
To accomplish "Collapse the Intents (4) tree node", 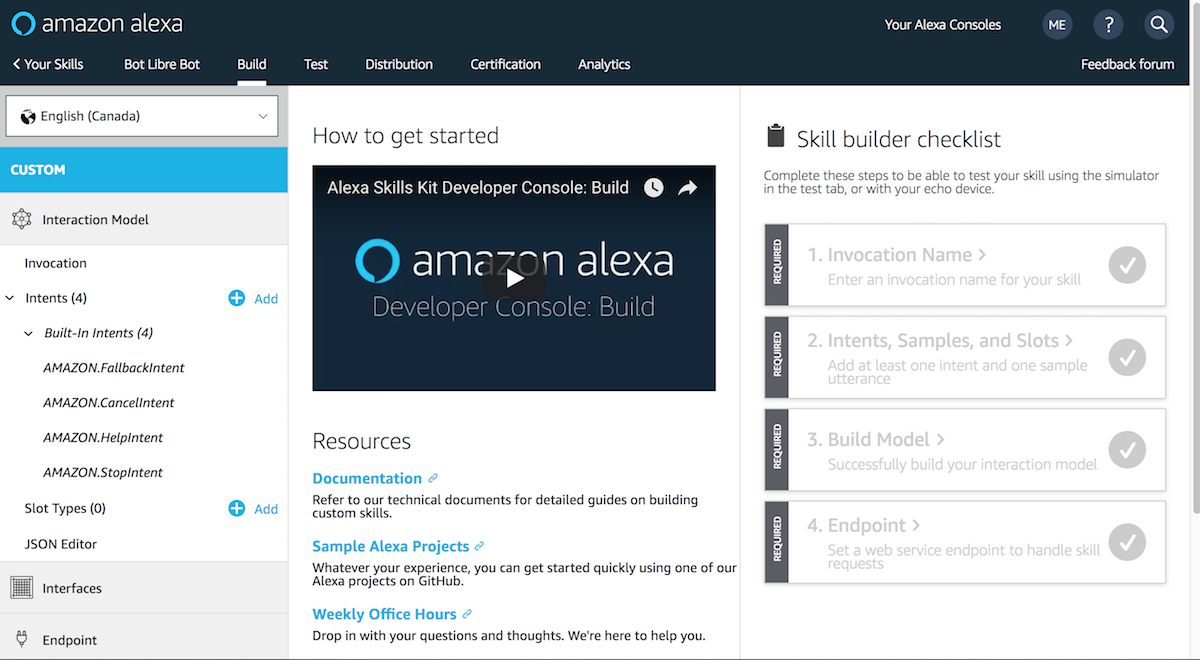I will pos(10,298).
